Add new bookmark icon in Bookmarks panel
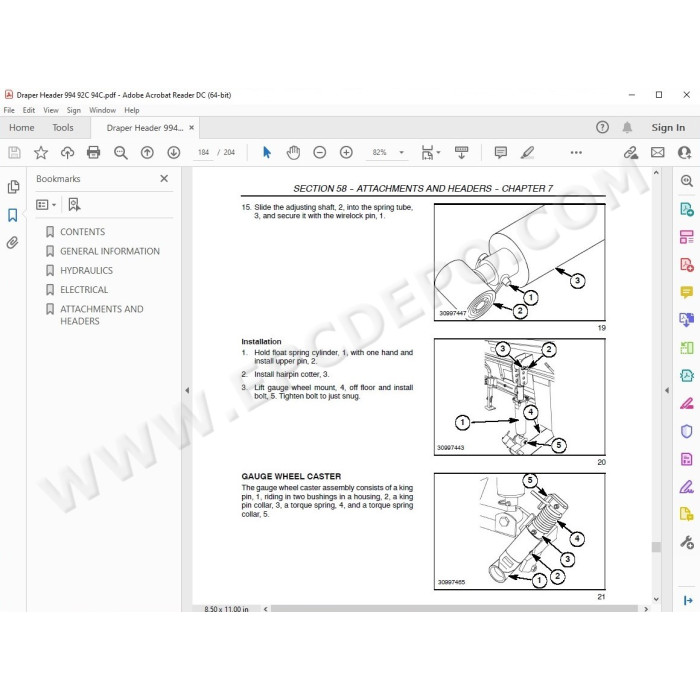The width and height of the screenshot is (700, 700). [x=74, y=204]
